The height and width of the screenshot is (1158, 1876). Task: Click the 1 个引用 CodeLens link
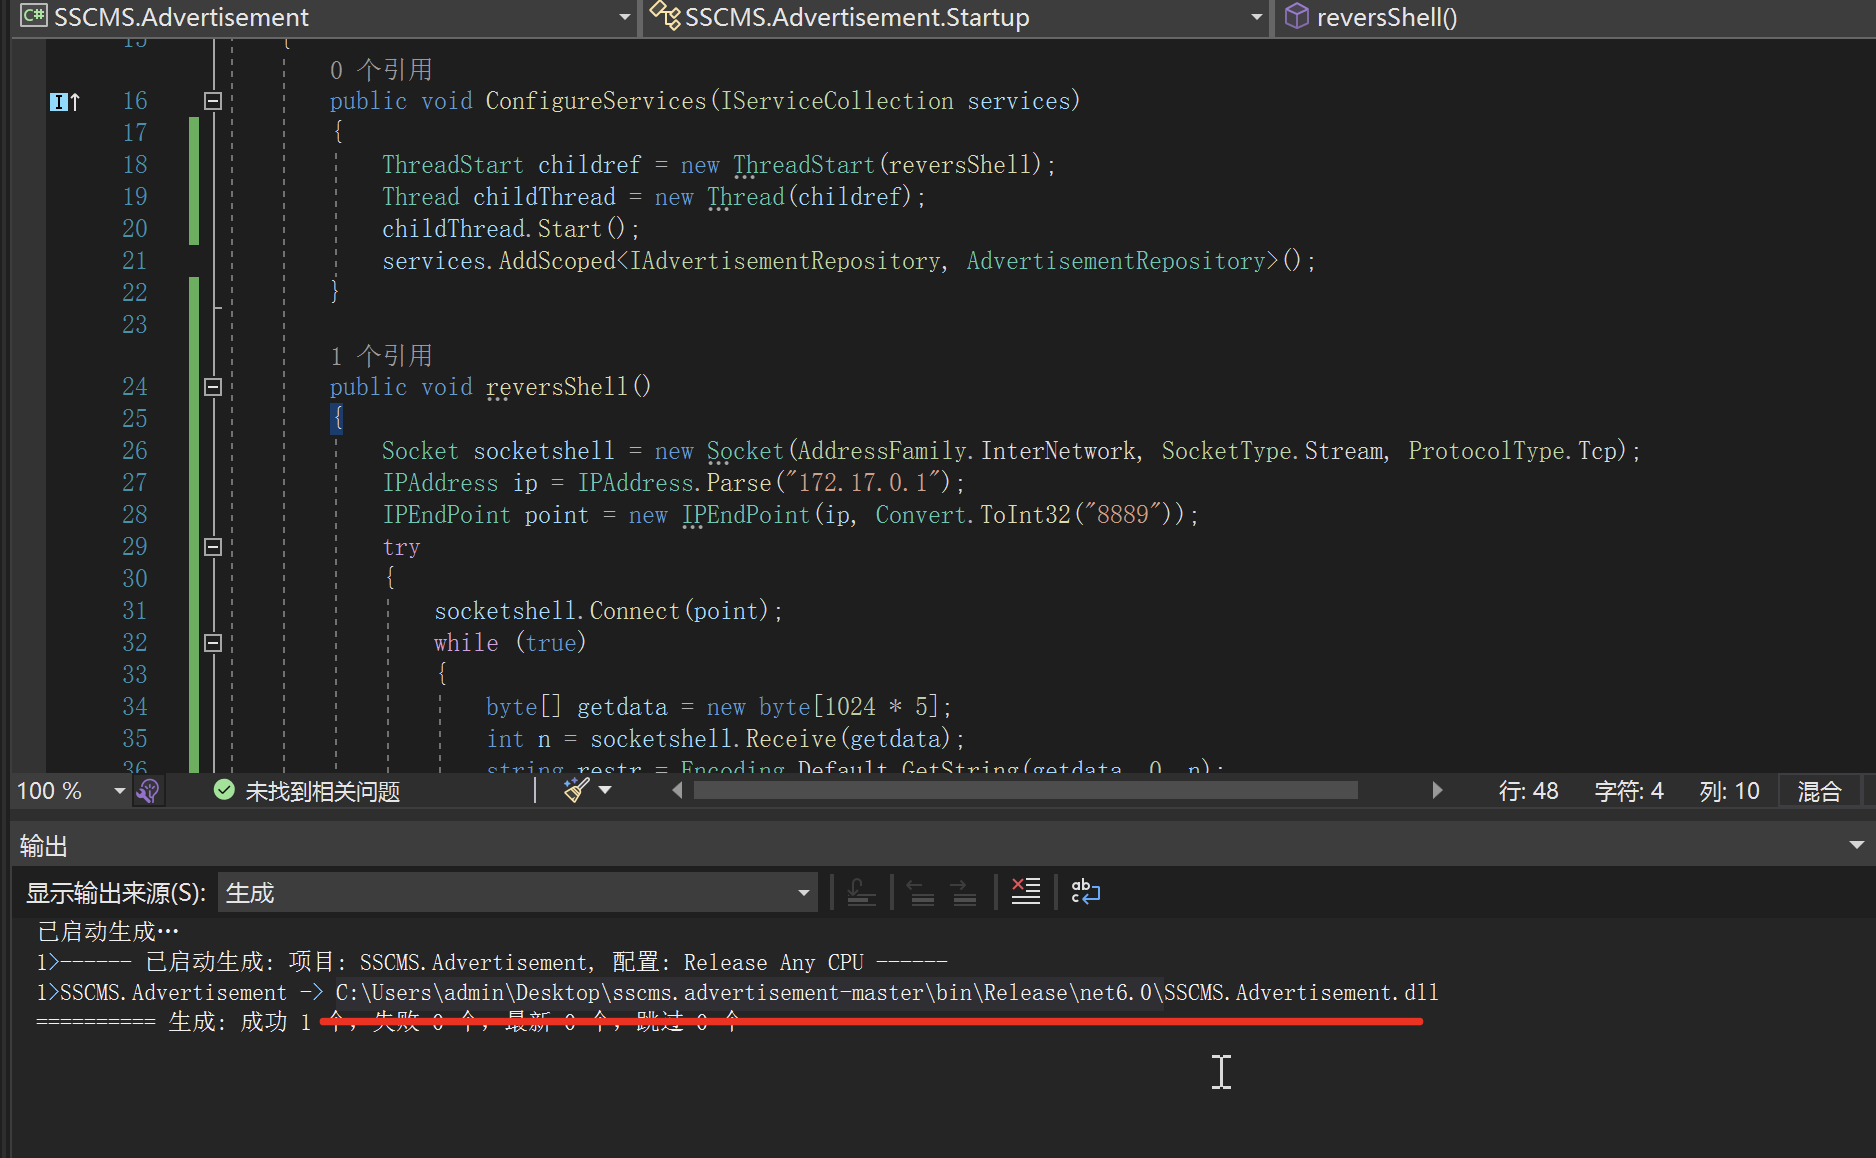tap(381, 356)
